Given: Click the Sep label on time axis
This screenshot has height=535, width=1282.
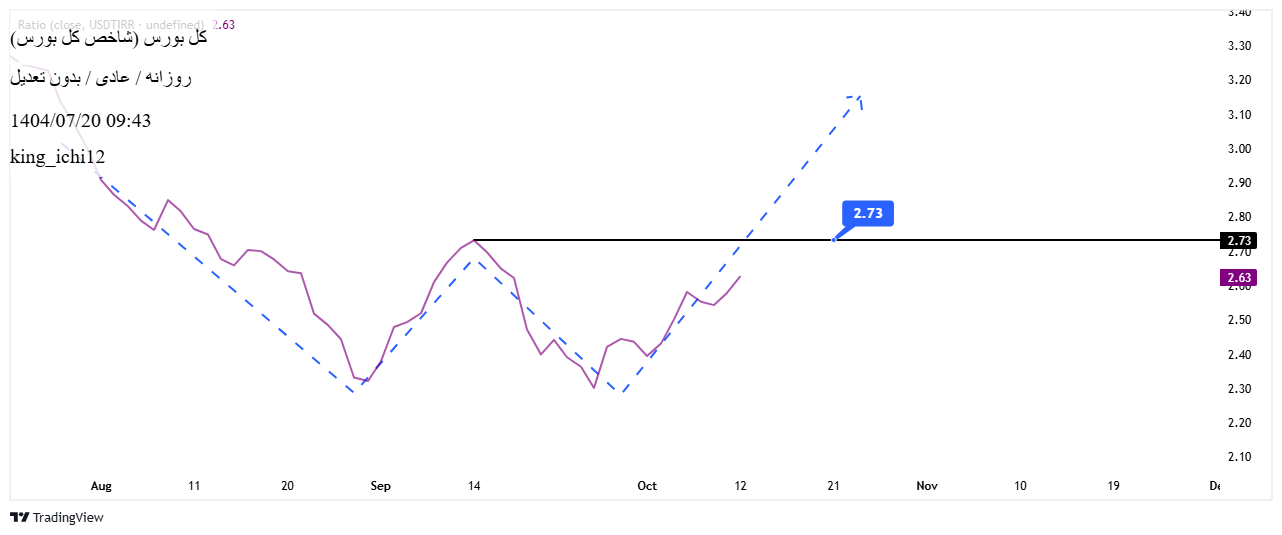Looking at the screenshot, I should (x=380, y=486).
